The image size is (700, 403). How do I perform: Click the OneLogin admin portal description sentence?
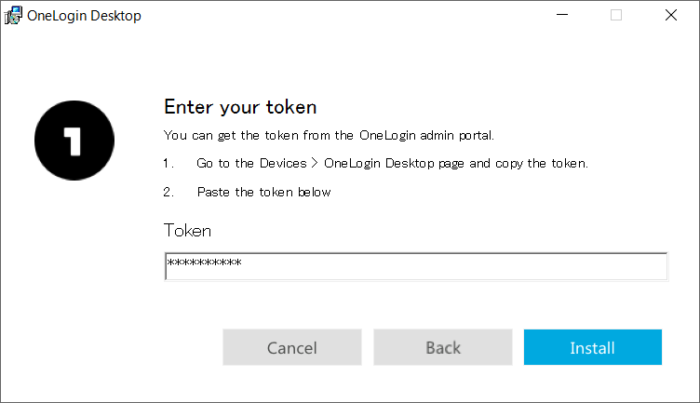[x=329, y=135]
